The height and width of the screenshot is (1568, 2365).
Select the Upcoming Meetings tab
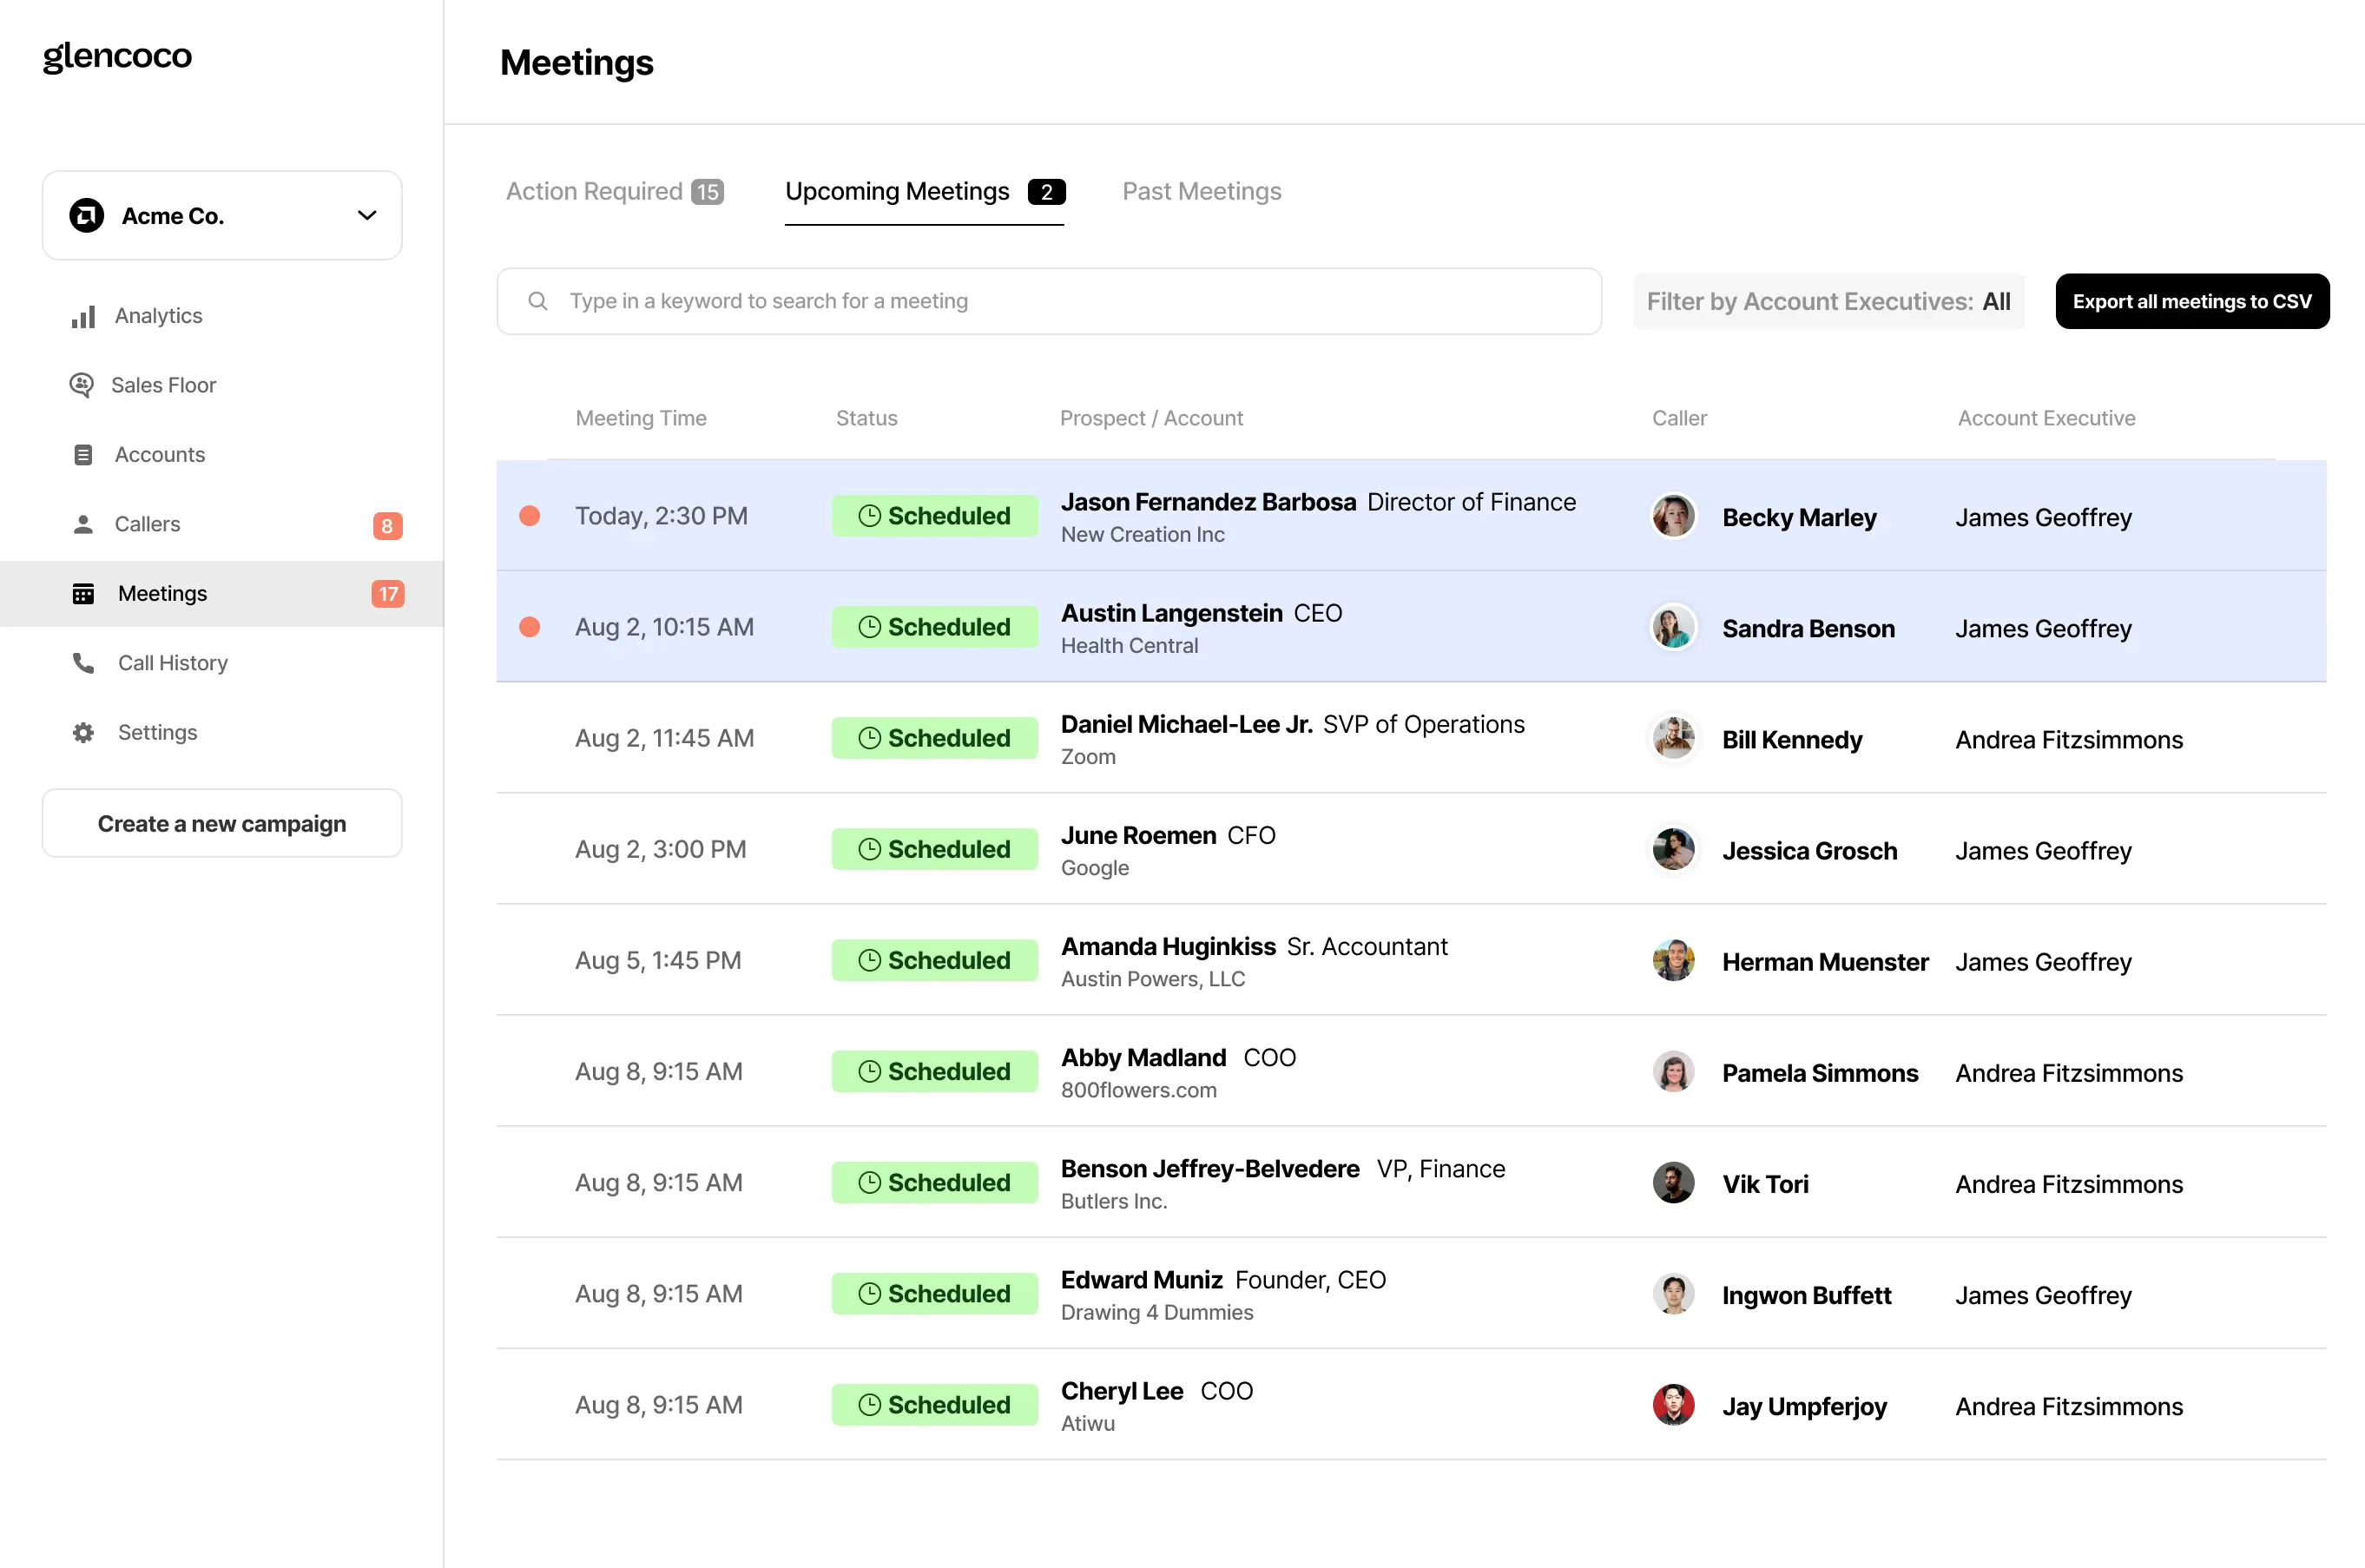(924, 191)
